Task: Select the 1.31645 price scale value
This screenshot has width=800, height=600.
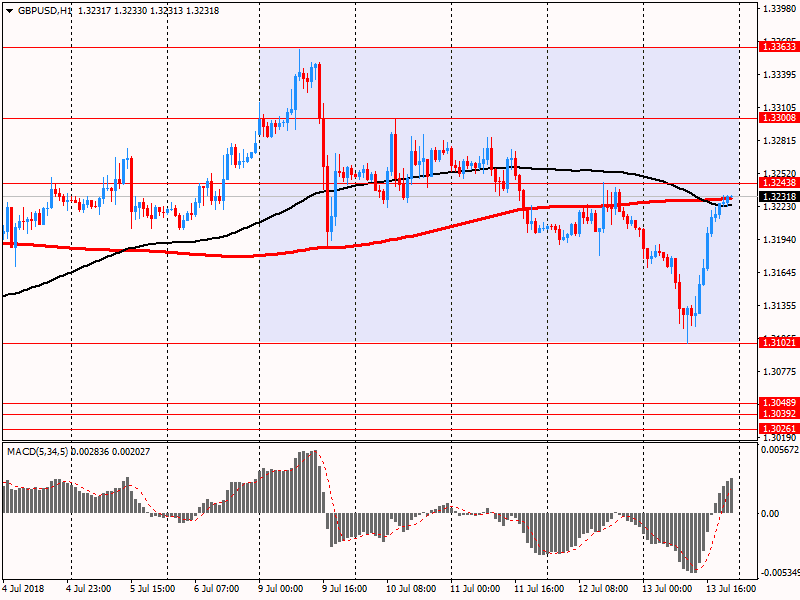Action: coord(779,273)
